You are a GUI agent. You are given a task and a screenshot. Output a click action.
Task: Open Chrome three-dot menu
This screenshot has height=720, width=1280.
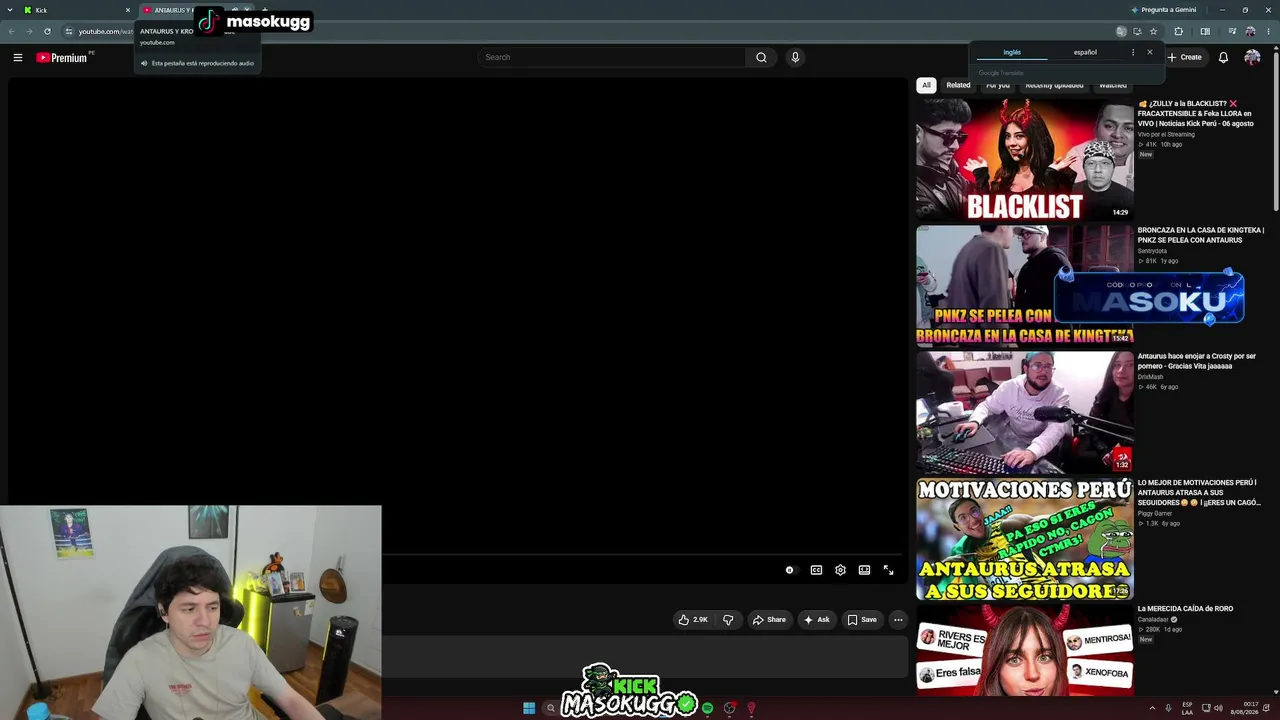pyautogui.click(x=1268, y=31)
